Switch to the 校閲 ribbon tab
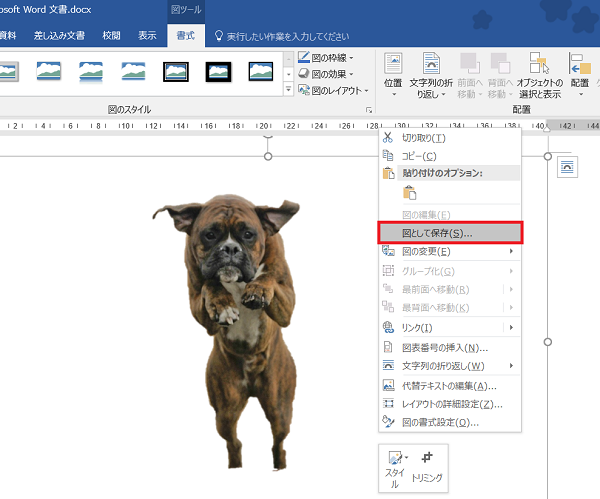 coord(111,36)
